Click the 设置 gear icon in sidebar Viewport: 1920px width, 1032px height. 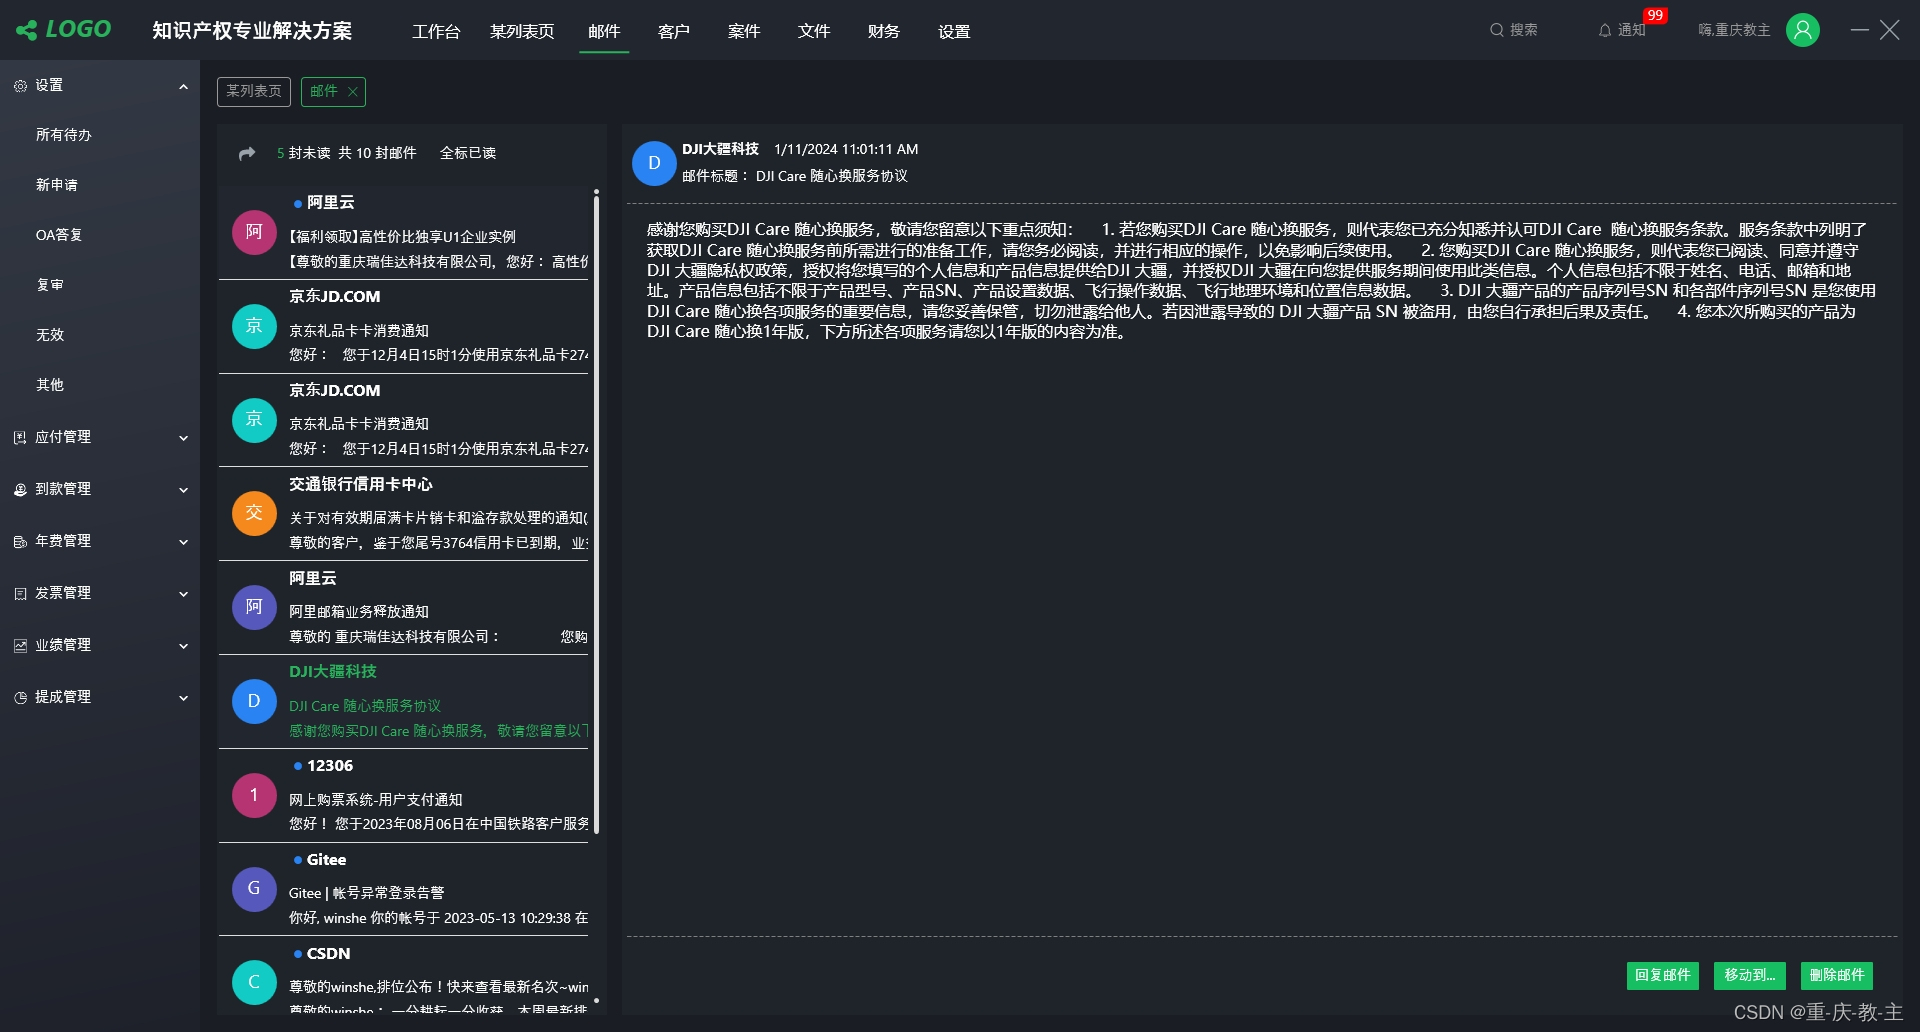pyautogui.click(x=20, y=86)
